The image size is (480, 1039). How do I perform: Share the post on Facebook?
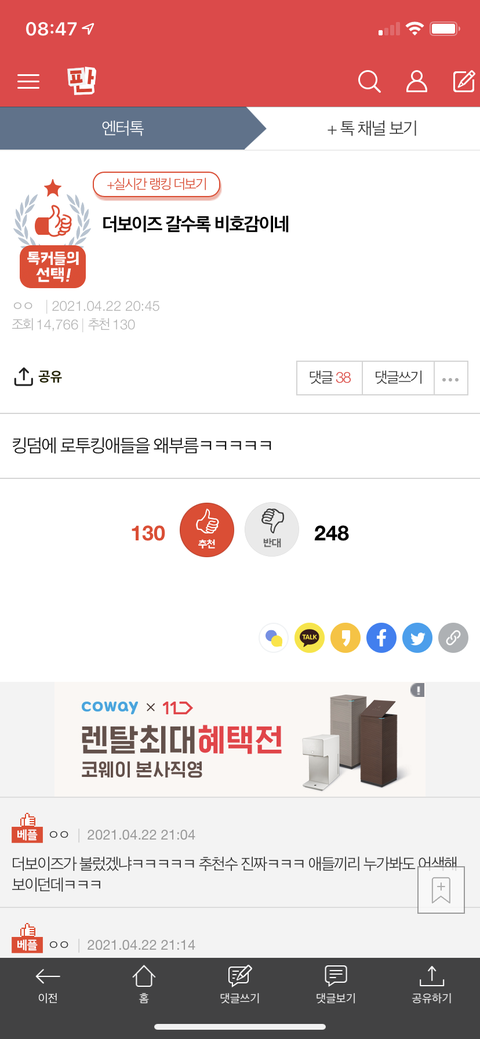tap(381, 638)
